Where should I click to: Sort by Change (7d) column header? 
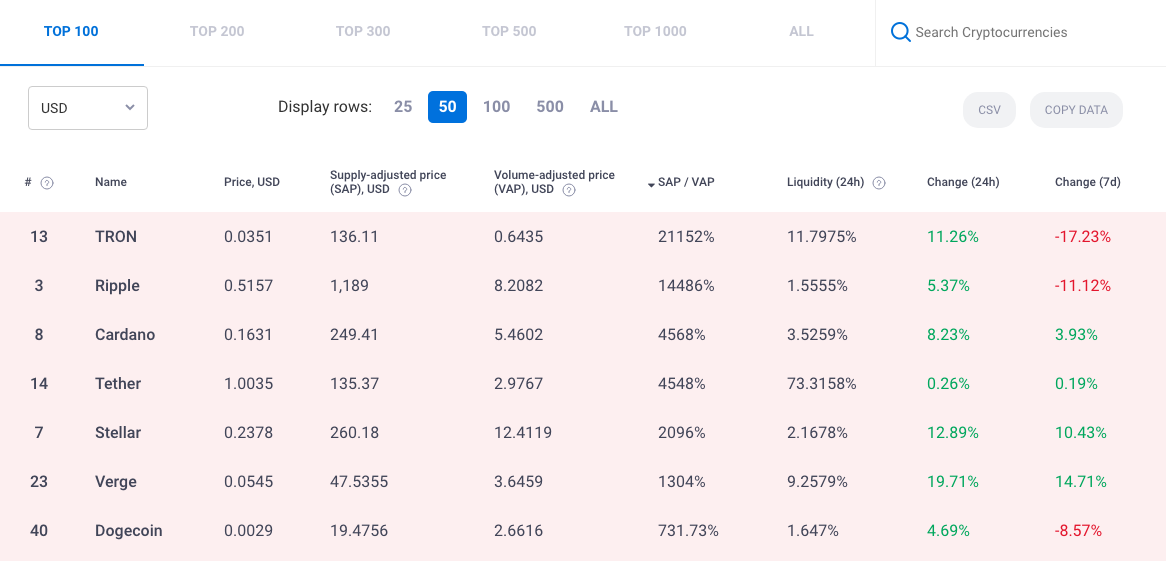[x=1088, y=182]
